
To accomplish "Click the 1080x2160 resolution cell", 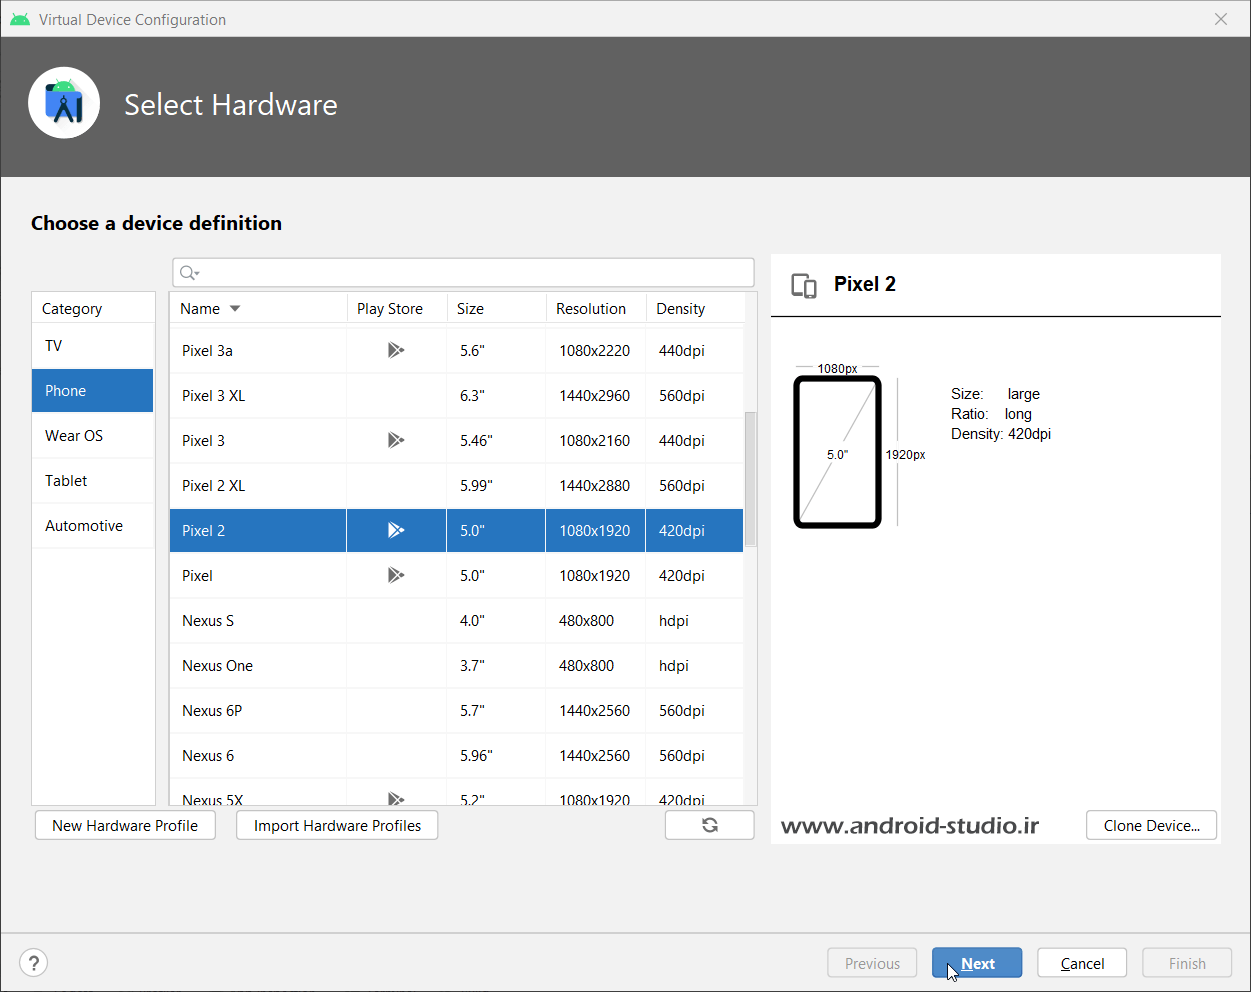I will click(595, 440).
